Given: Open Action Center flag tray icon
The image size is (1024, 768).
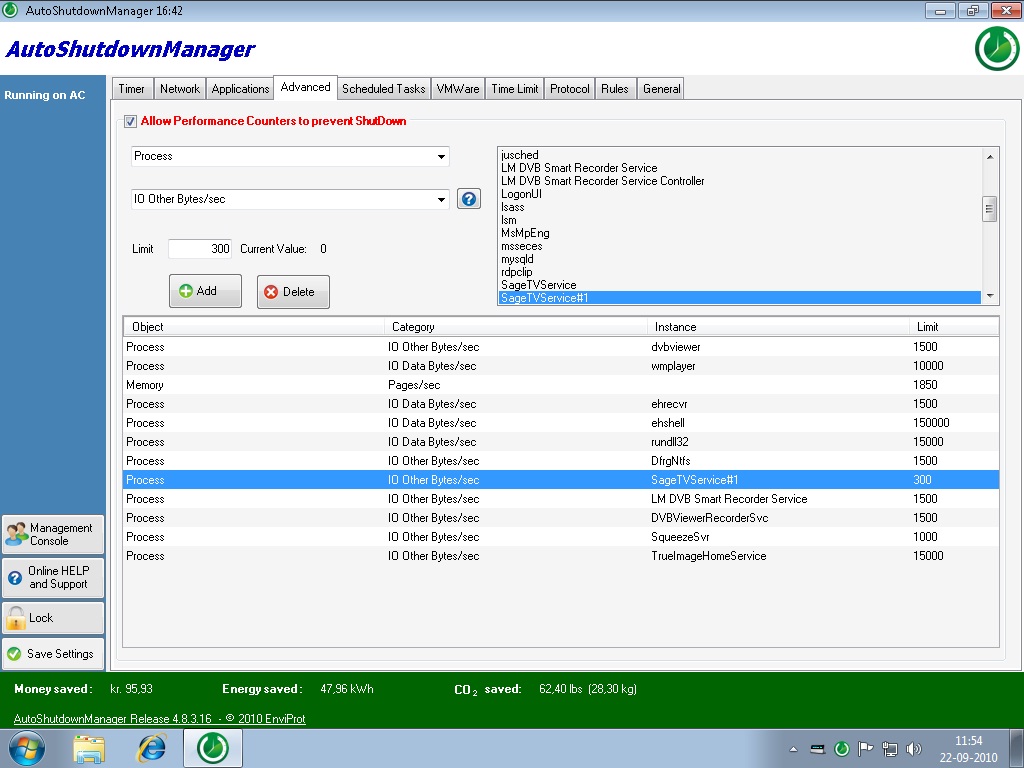Looking at the screenshot, I should pyautogui.click(x=865, y=748).
